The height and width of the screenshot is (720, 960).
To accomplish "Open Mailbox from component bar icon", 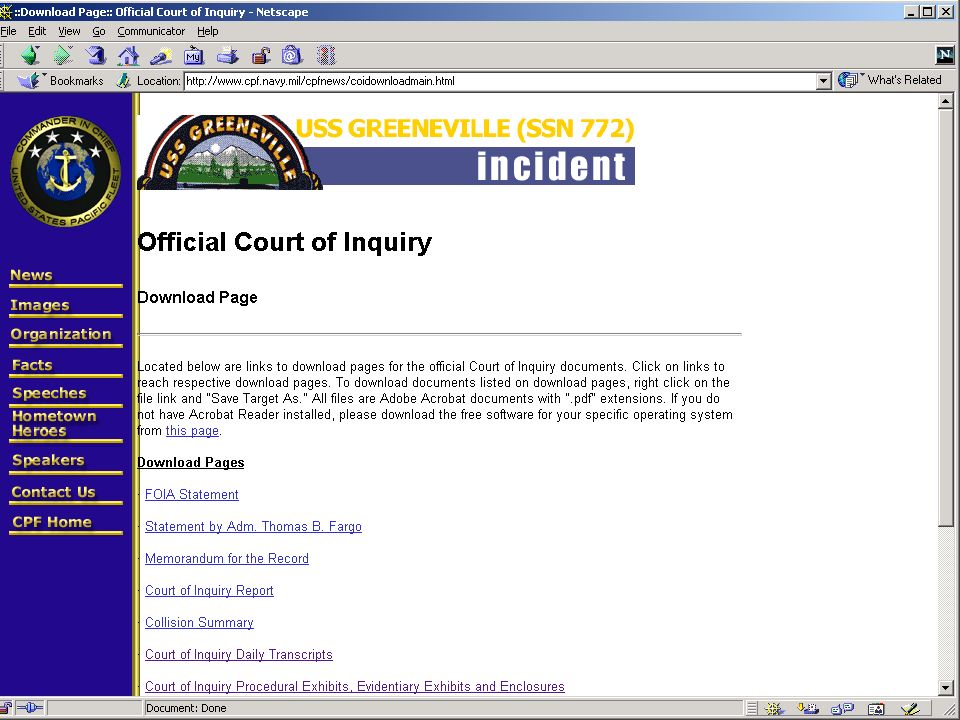I will (x=808, y=708).
